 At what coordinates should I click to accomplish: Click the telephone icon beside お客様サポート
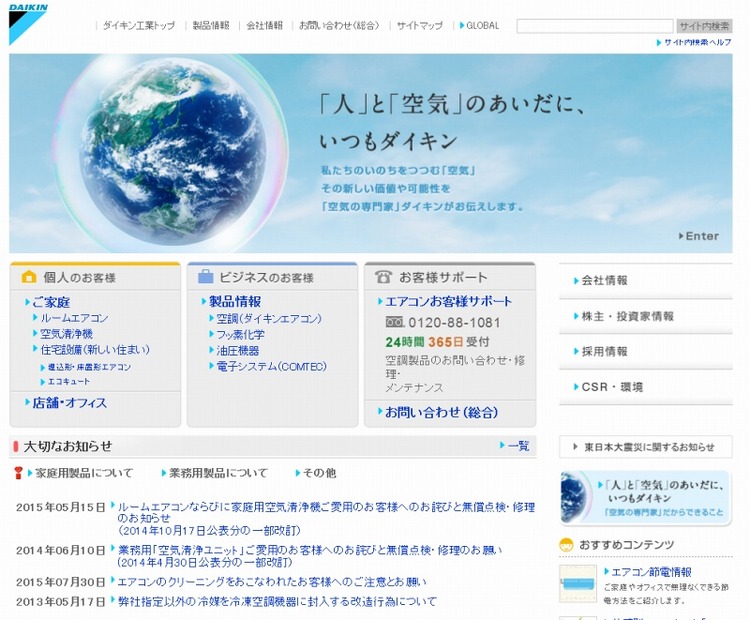click(x=383, y=277)
